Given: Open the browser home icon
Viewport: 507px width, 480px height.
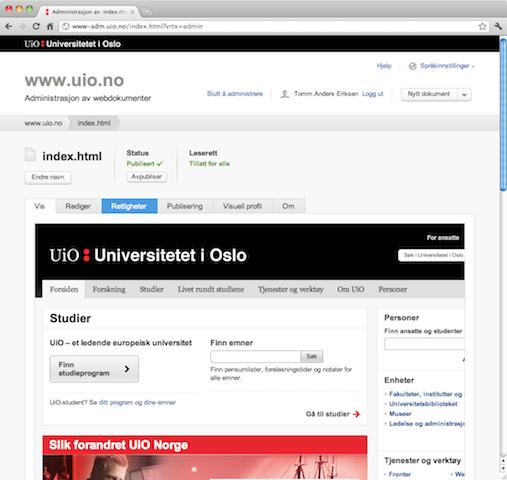Looking at the screenshot, I should click(x=50, y=26).
